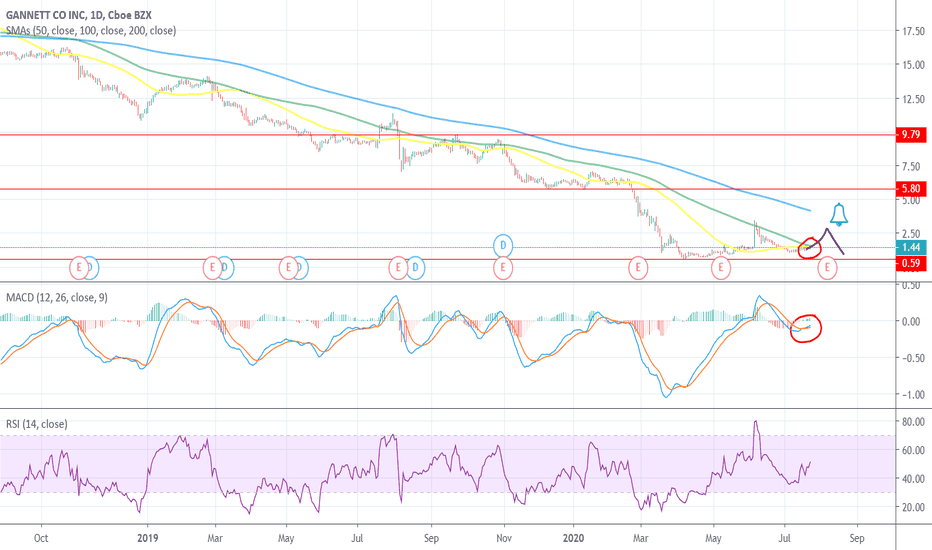Screen dimensions: 932x550
Task: Click the 2020 label on time axis
Action: 574,538
